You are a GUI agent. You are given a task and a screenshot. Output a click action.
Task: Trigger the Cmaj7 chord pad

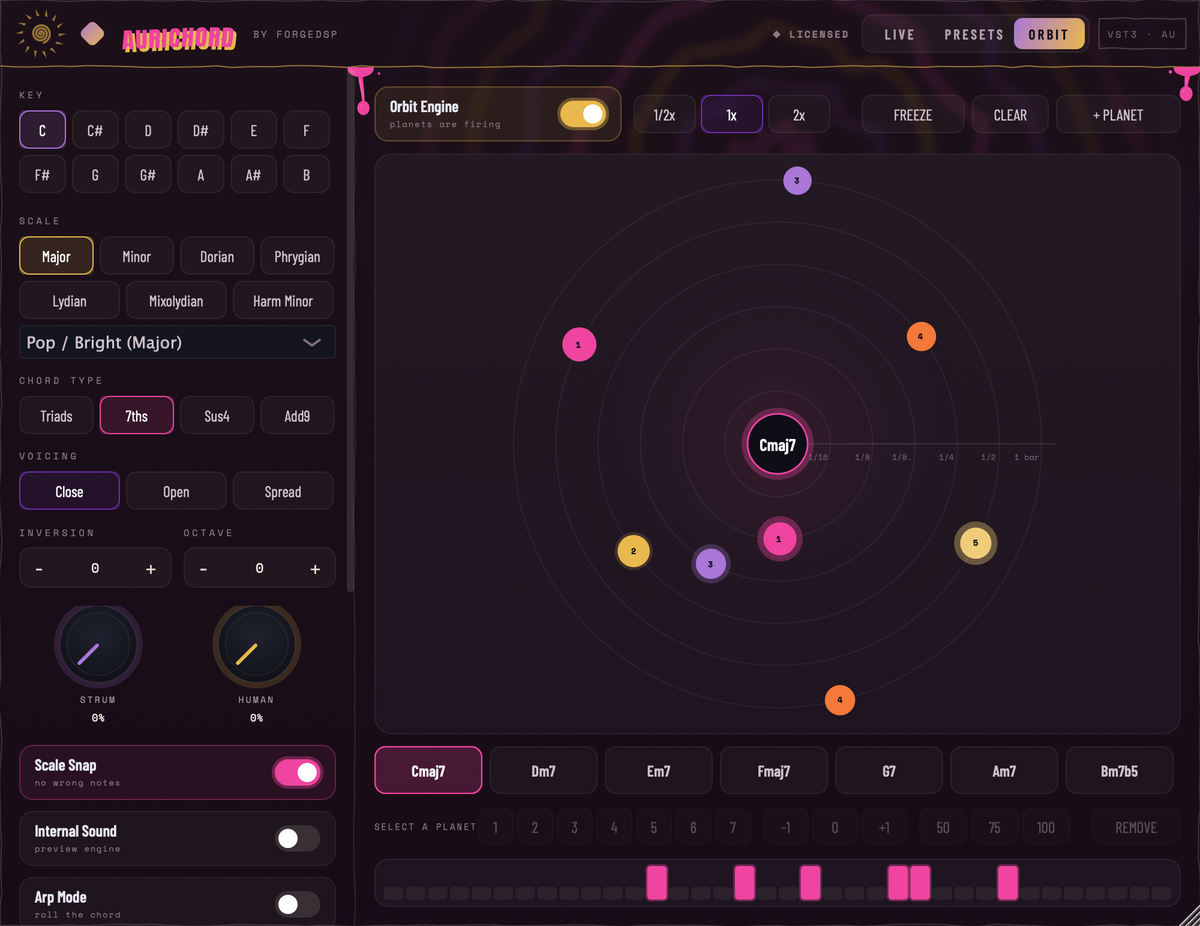click(428, 771)
